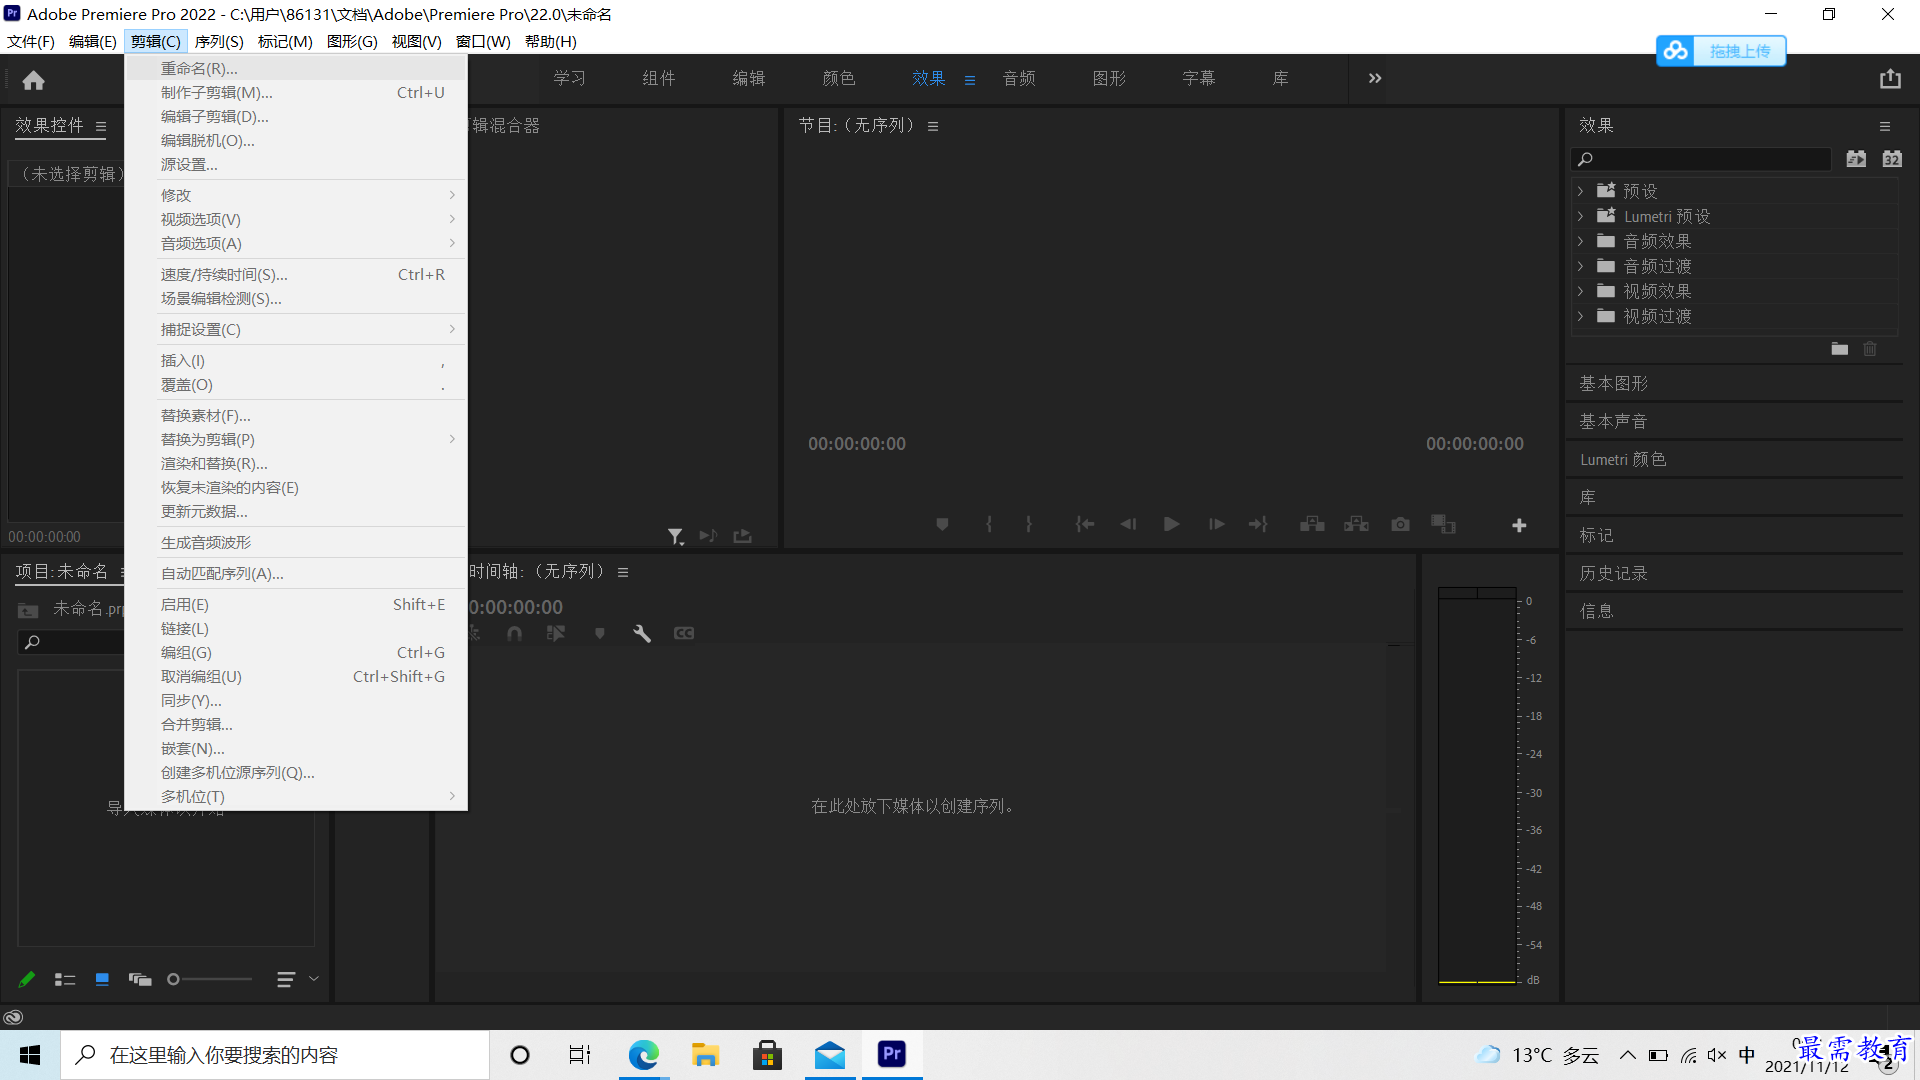
Task: Toggle project writable pencil icon
Action: [x=27, y=979]
